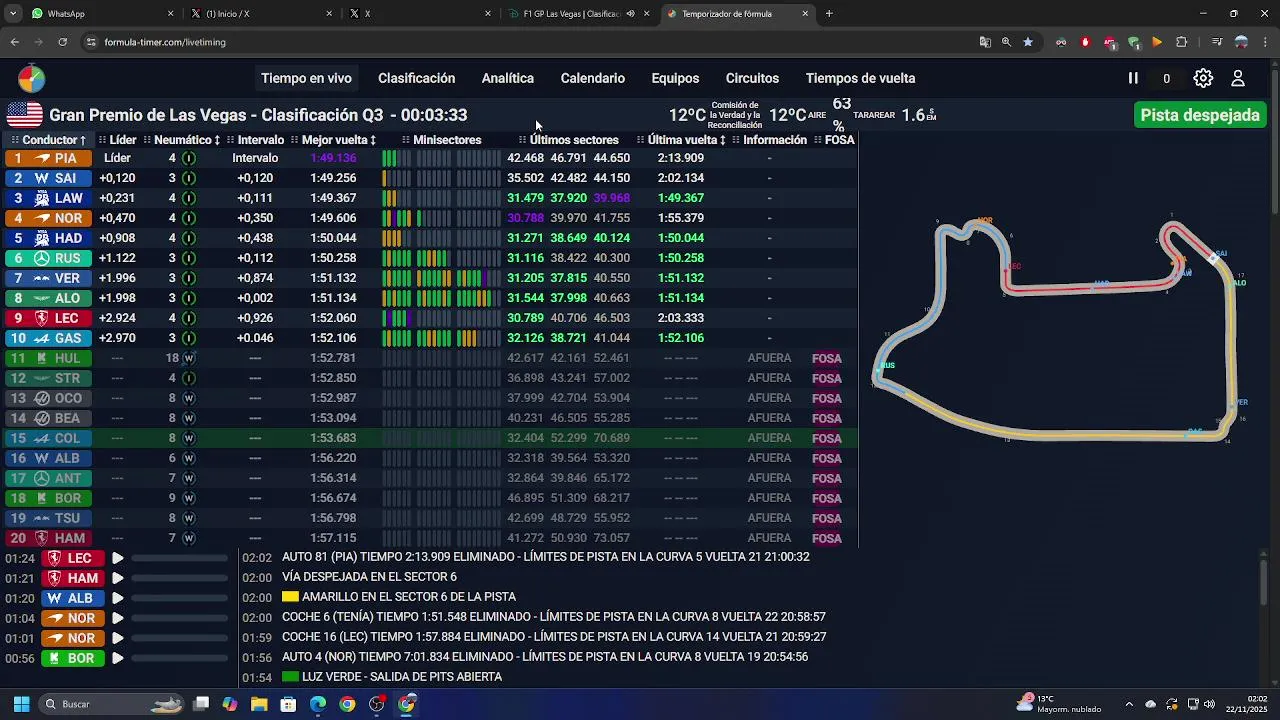Click the delay counter field showing 0

tap(1166, 78)
